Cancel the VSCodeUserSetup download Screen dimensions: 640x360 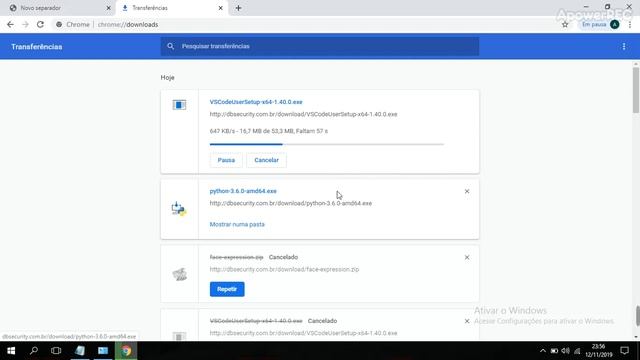267,160
